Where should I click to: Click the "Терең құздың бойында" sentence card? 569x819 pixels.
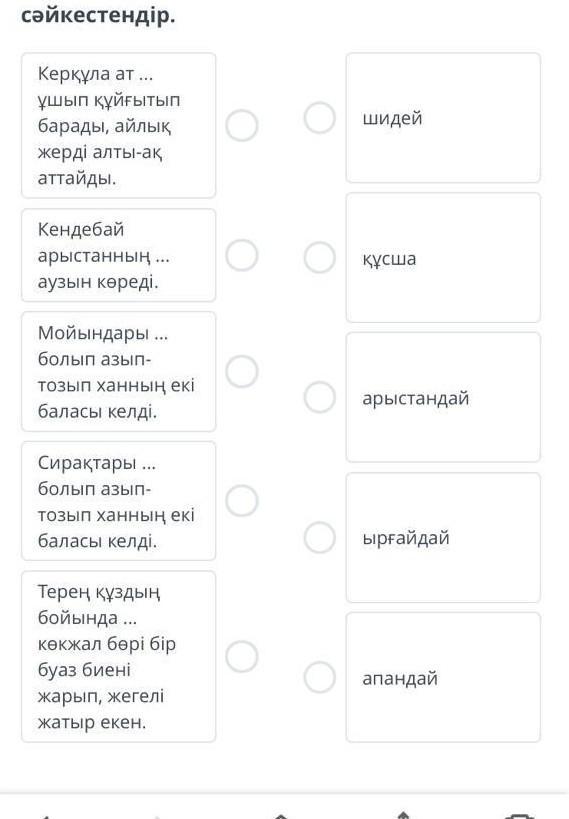coord(119,656)
